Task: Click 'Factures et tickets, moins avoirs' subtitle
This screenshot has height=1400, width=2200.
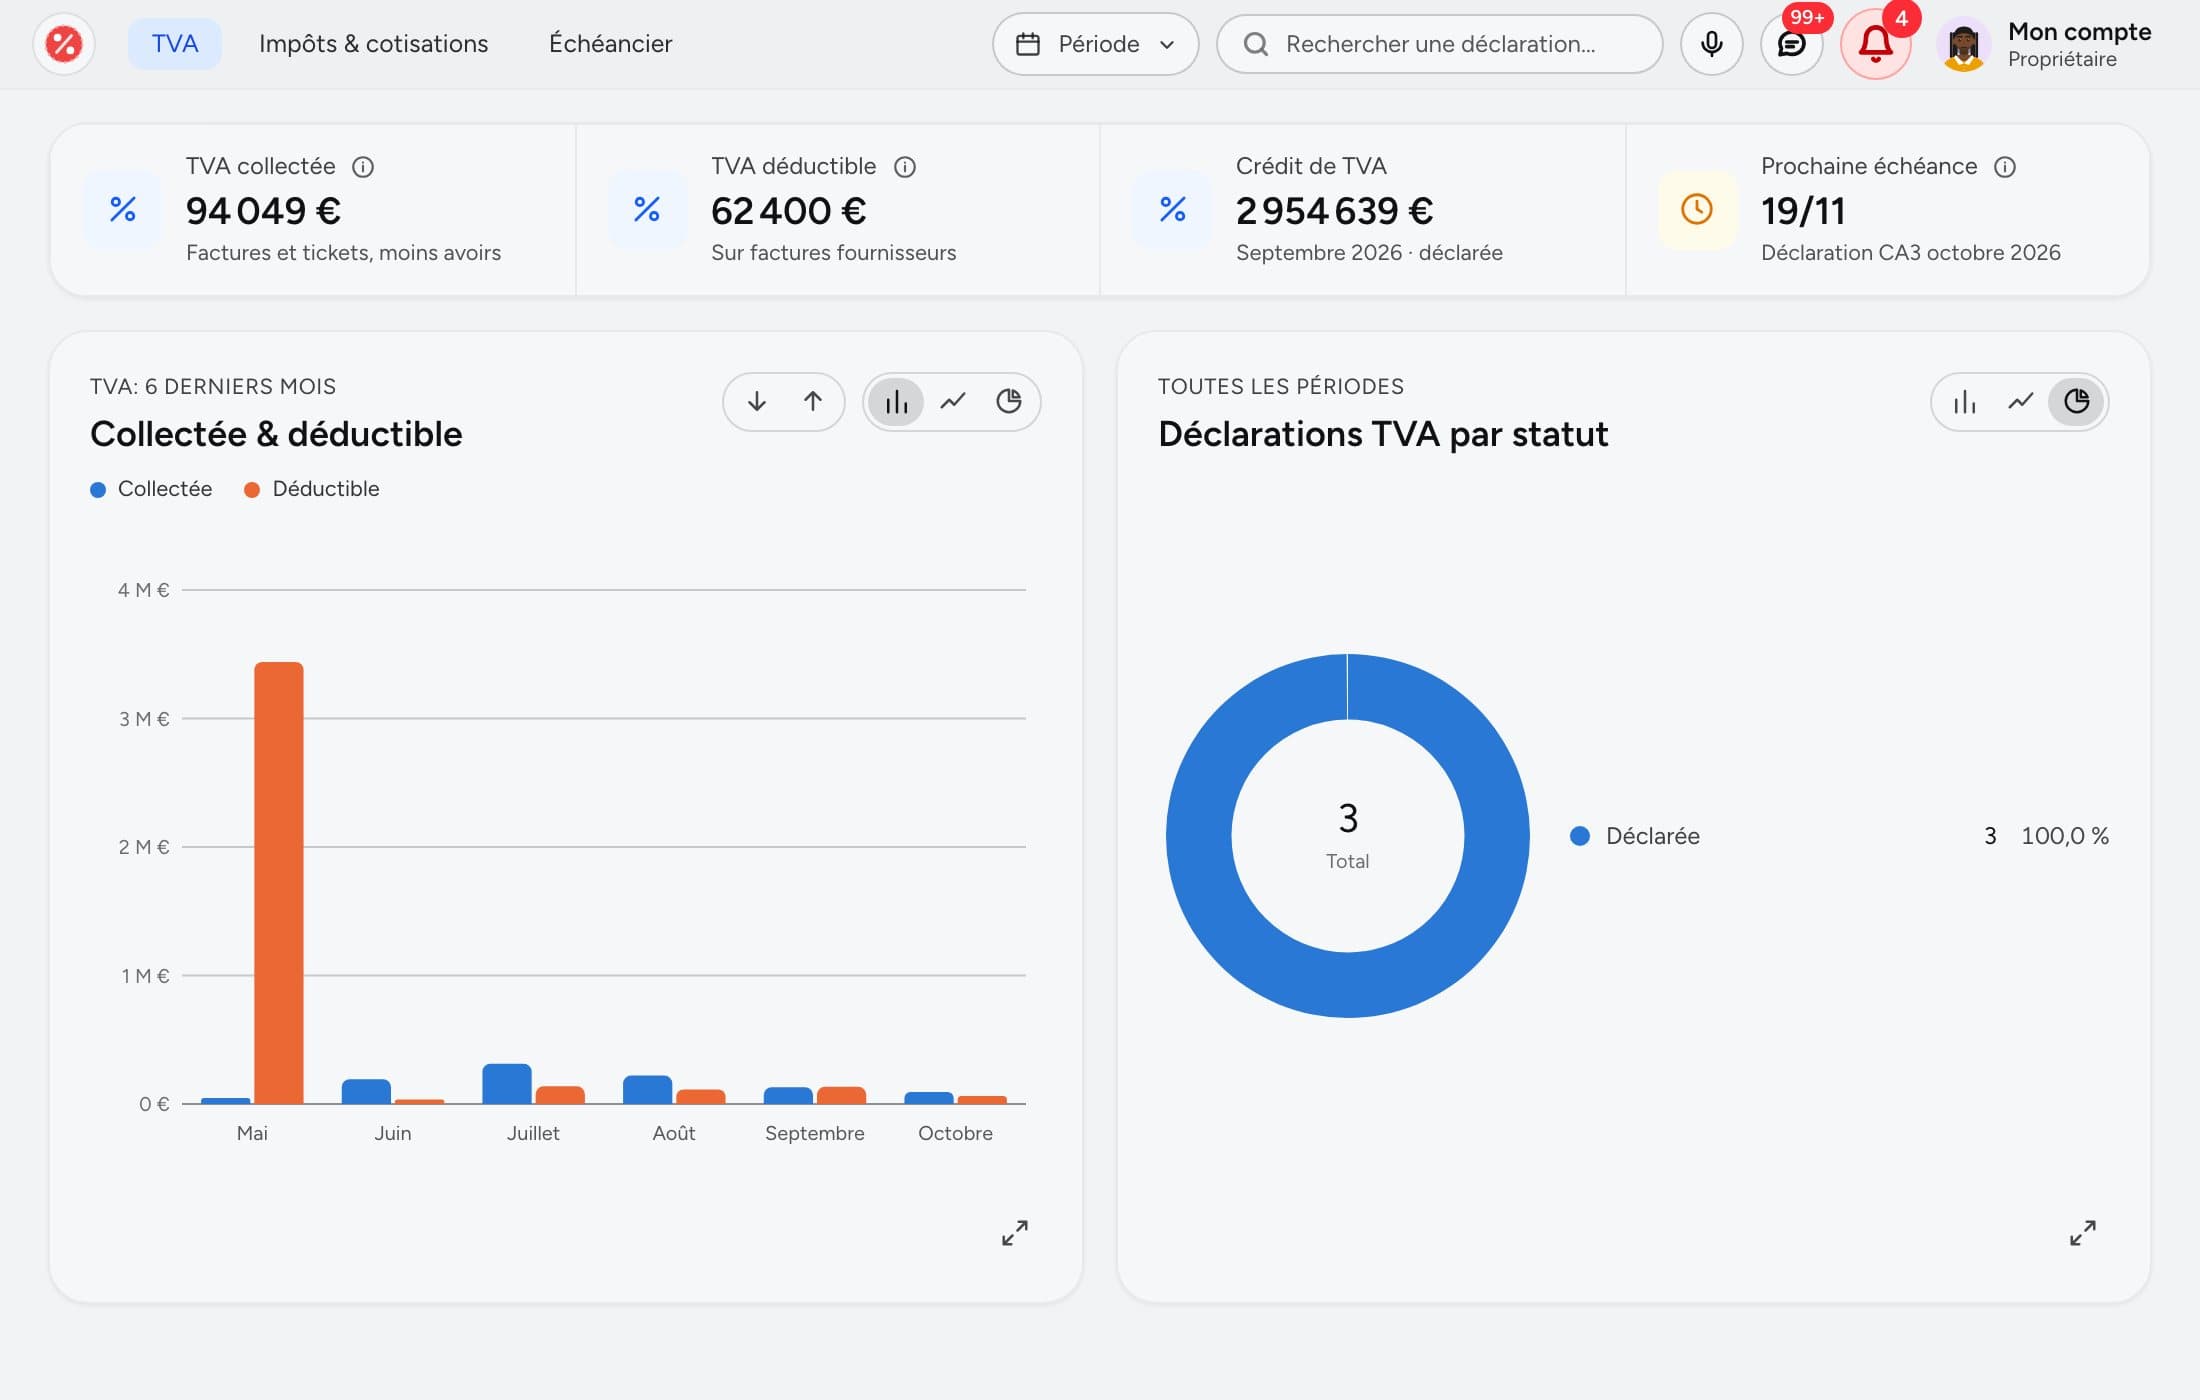Action: pos(343,253)
